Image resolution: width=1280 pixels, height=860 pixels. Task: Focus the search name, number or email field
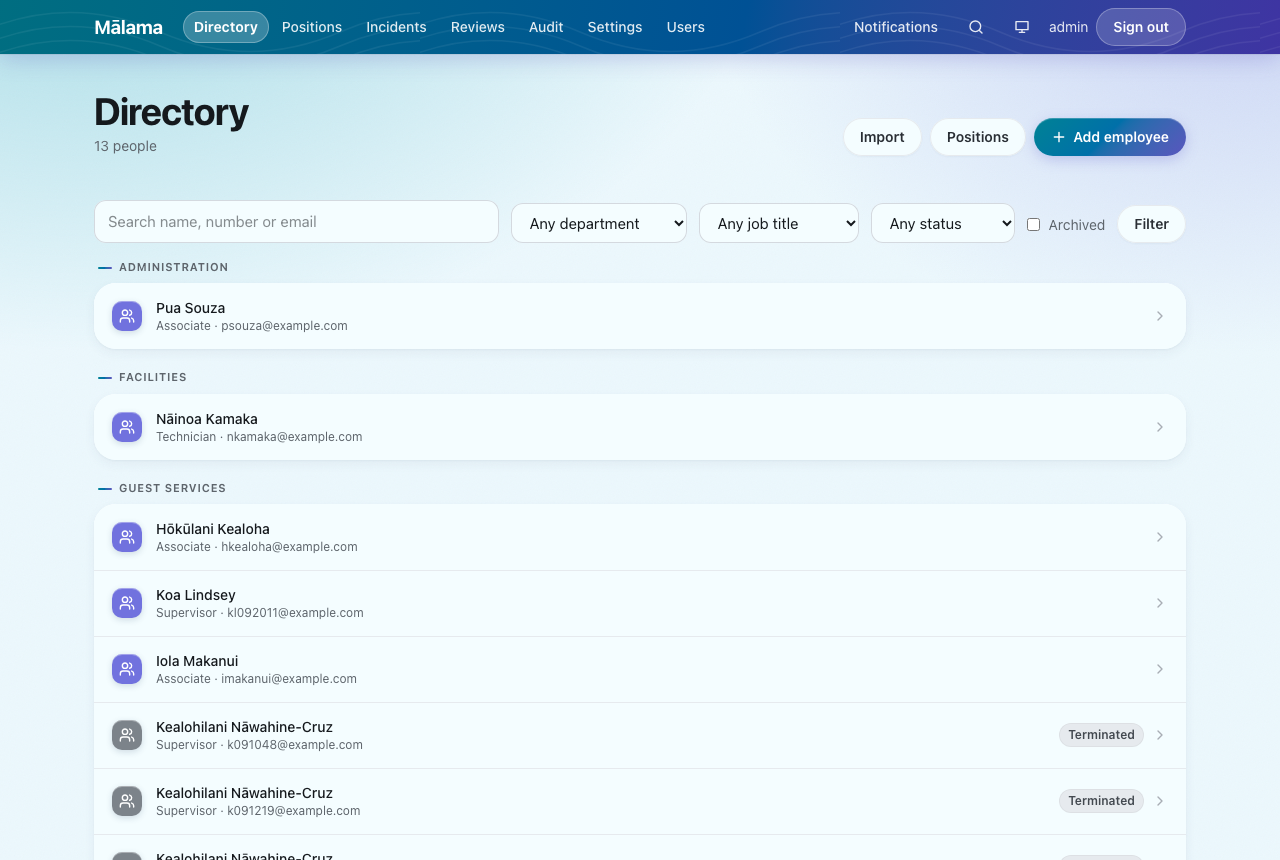pos(296,221)
